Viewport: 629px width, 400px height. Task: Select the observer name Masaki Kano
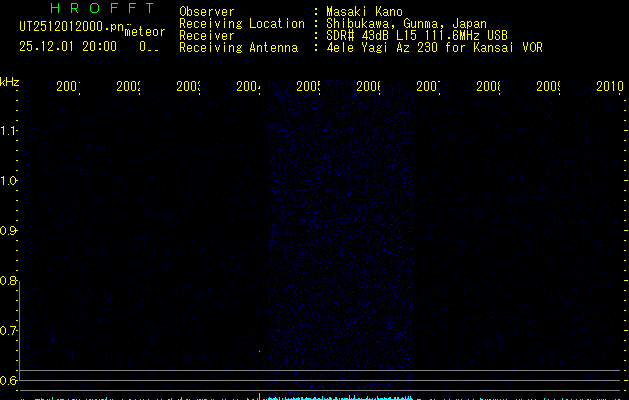pos(364,12)
